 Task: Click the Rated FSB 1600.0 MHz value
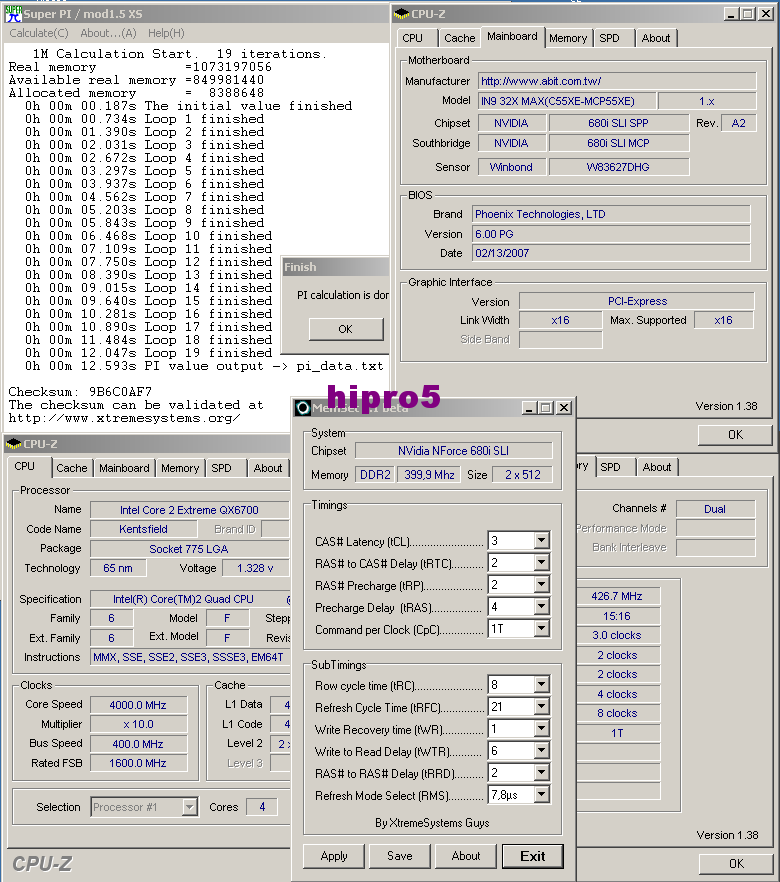click(x=138, y=763)
